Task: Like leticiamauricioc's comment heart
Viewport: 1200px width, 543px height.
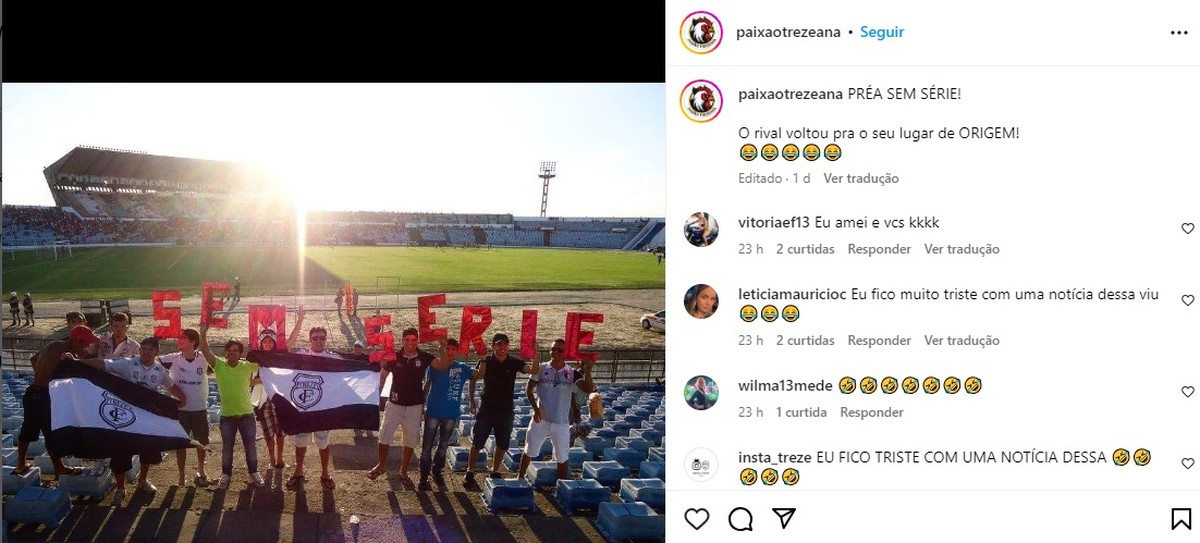Action: coord(1188,300)
